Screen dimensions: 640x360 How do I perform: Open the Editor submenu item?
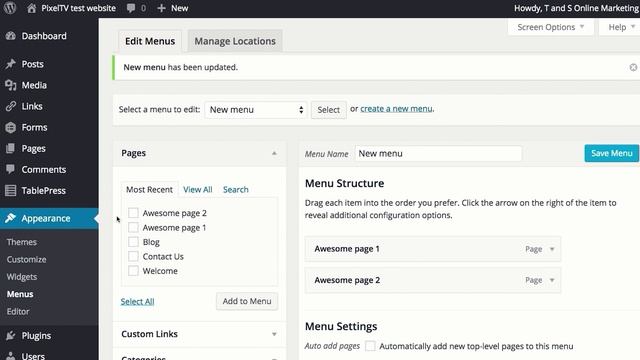[18, 311]
